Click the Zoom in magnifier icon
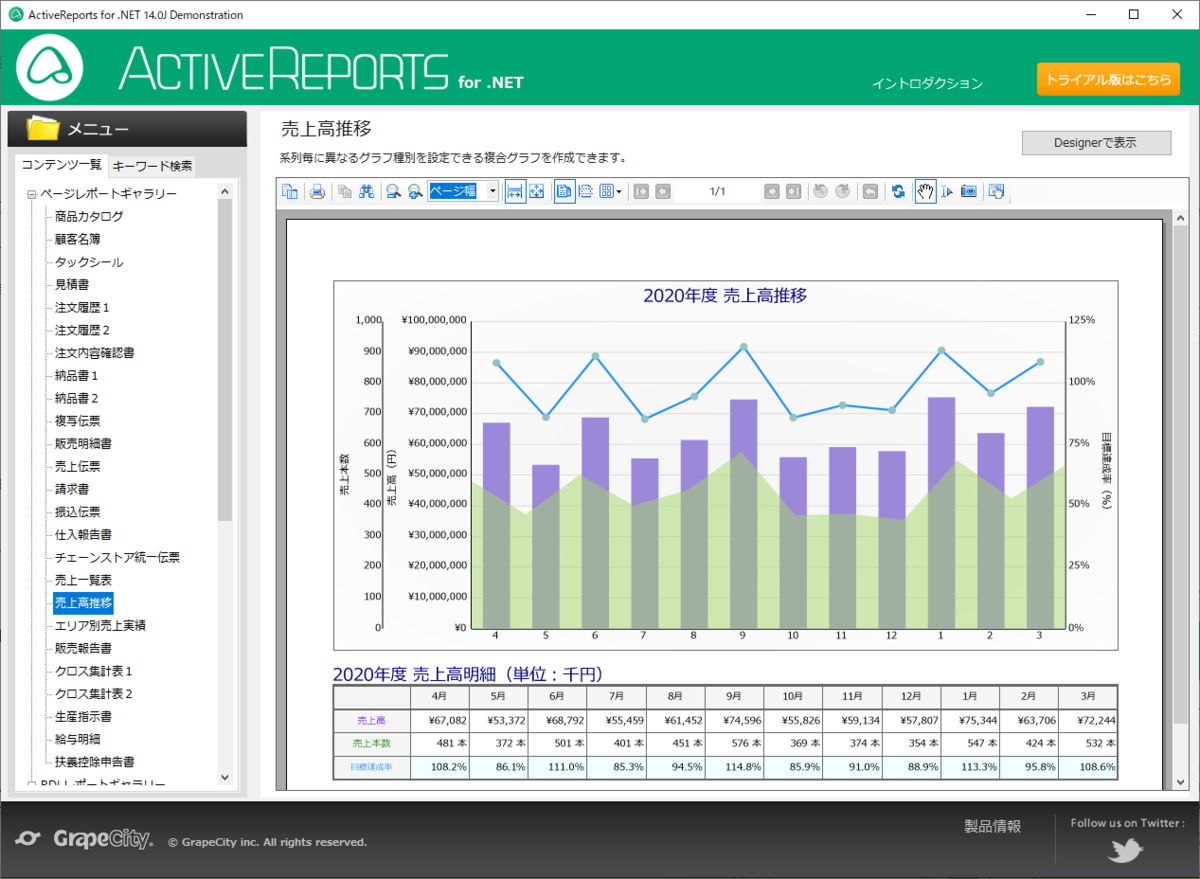This screenshot has width=1200, height=879. (x=415, y=191)
